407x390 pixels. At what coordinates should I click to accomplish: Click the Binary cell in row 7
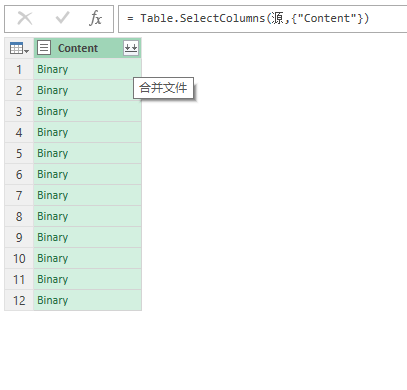click(x=88, y=195)
